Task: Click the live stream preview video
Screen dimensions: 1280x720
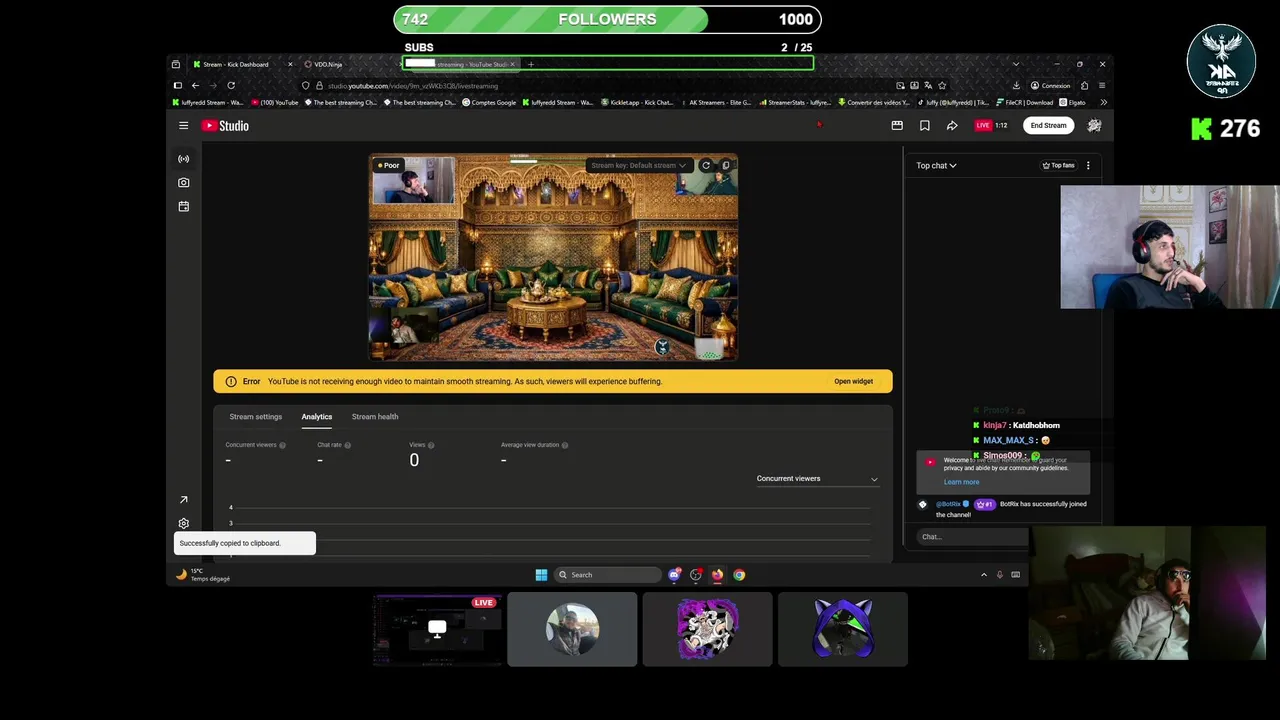Action: coord(553,257)
